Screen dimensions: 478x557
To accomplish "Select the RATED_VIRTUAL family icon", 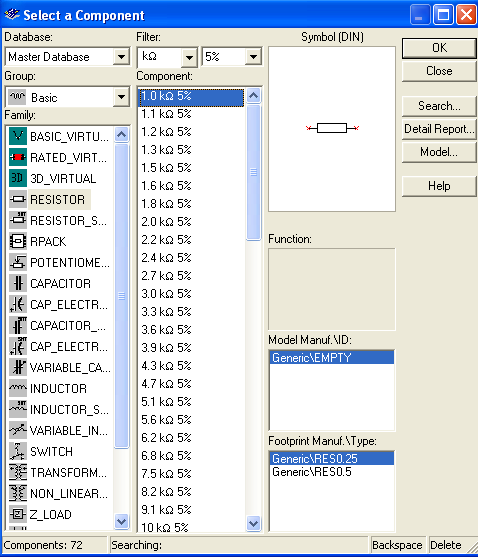I will tap(18, 157).
